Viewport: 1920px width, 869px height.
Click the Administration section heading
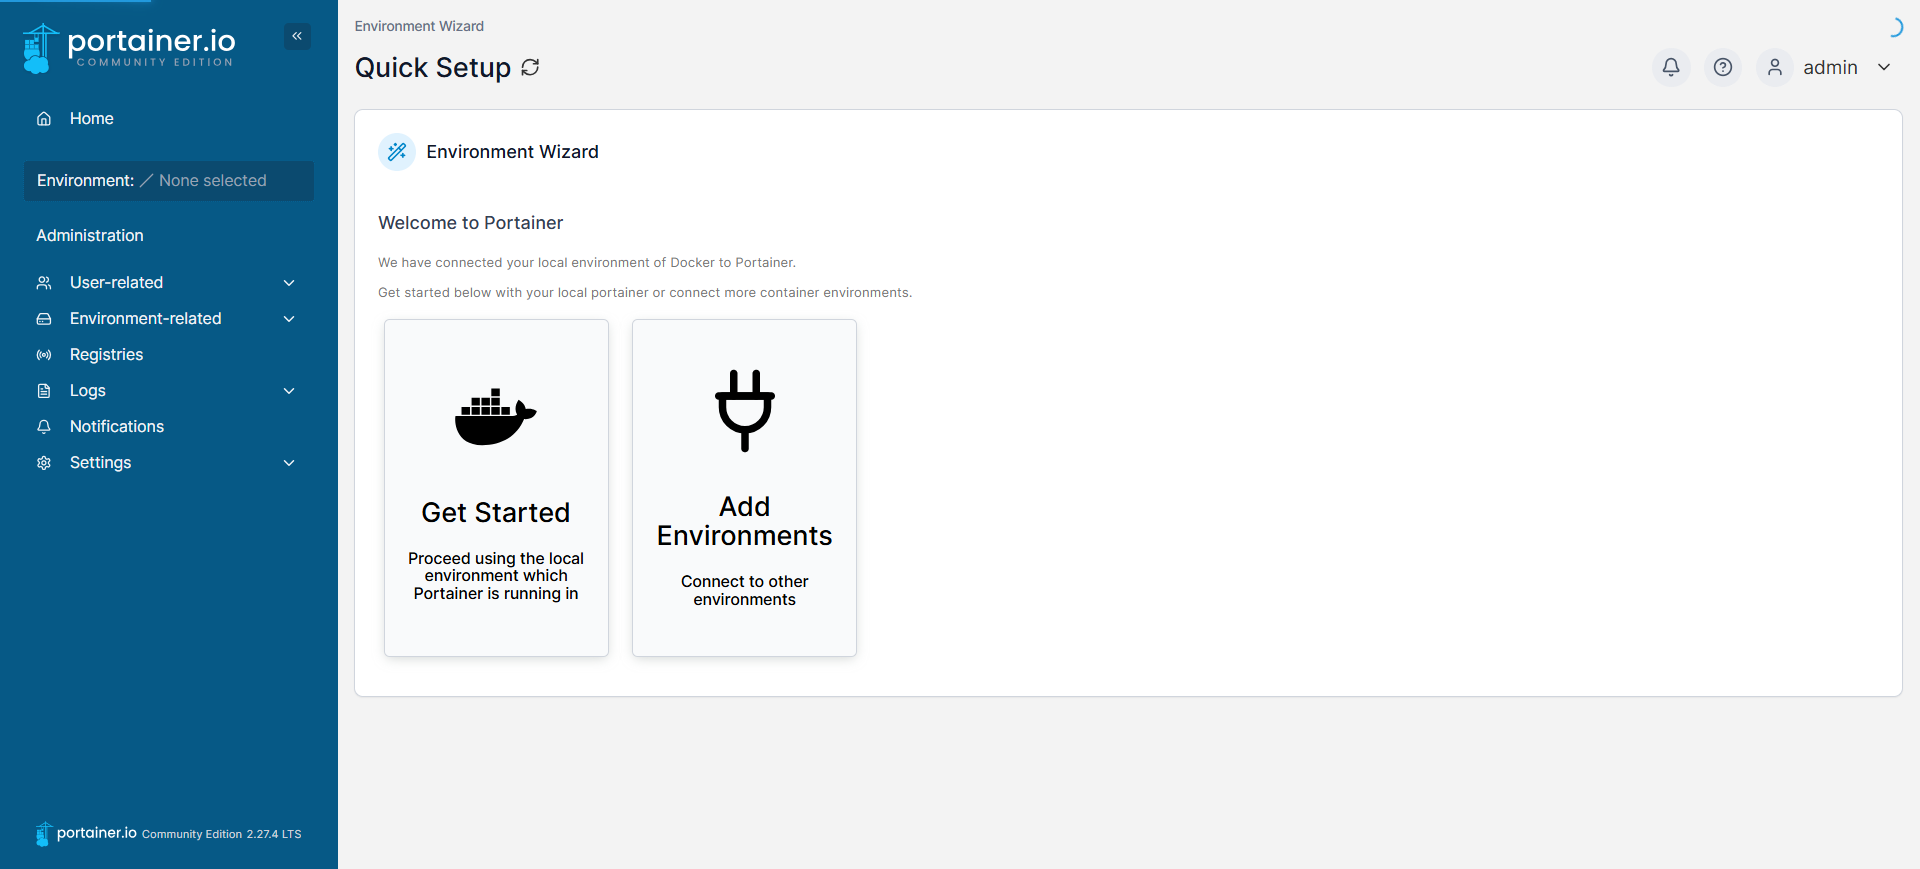point(90,236)
